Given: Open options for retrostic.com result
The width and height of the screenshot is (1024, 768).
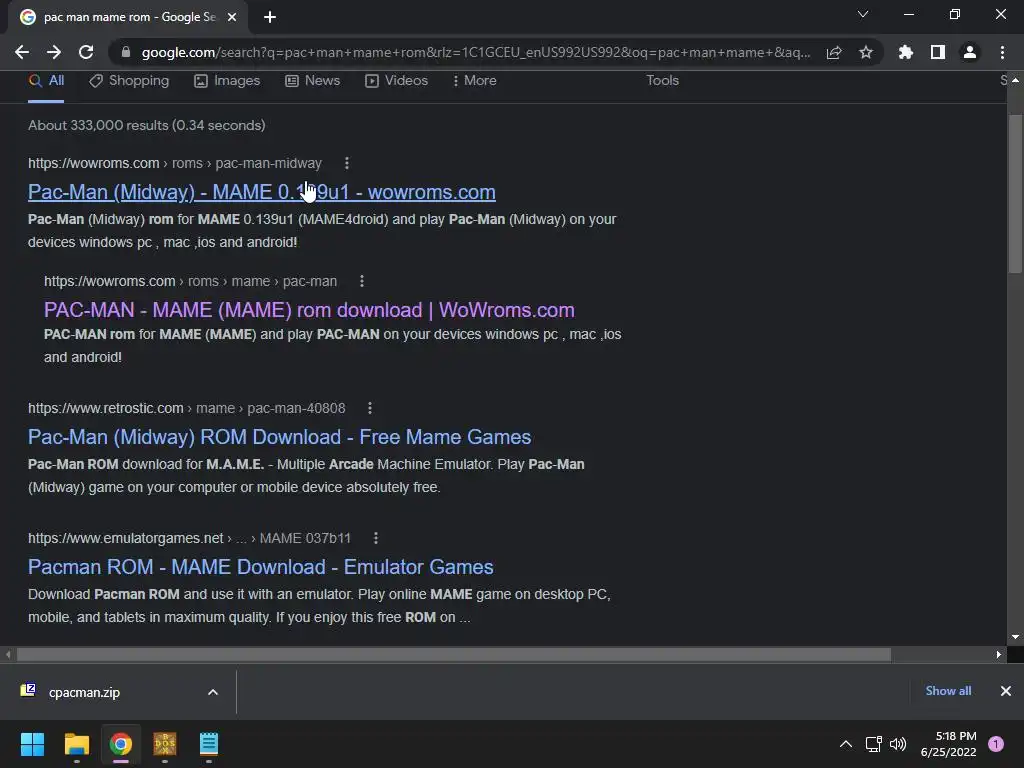Looking at the screenshot, I should (370, 408).
